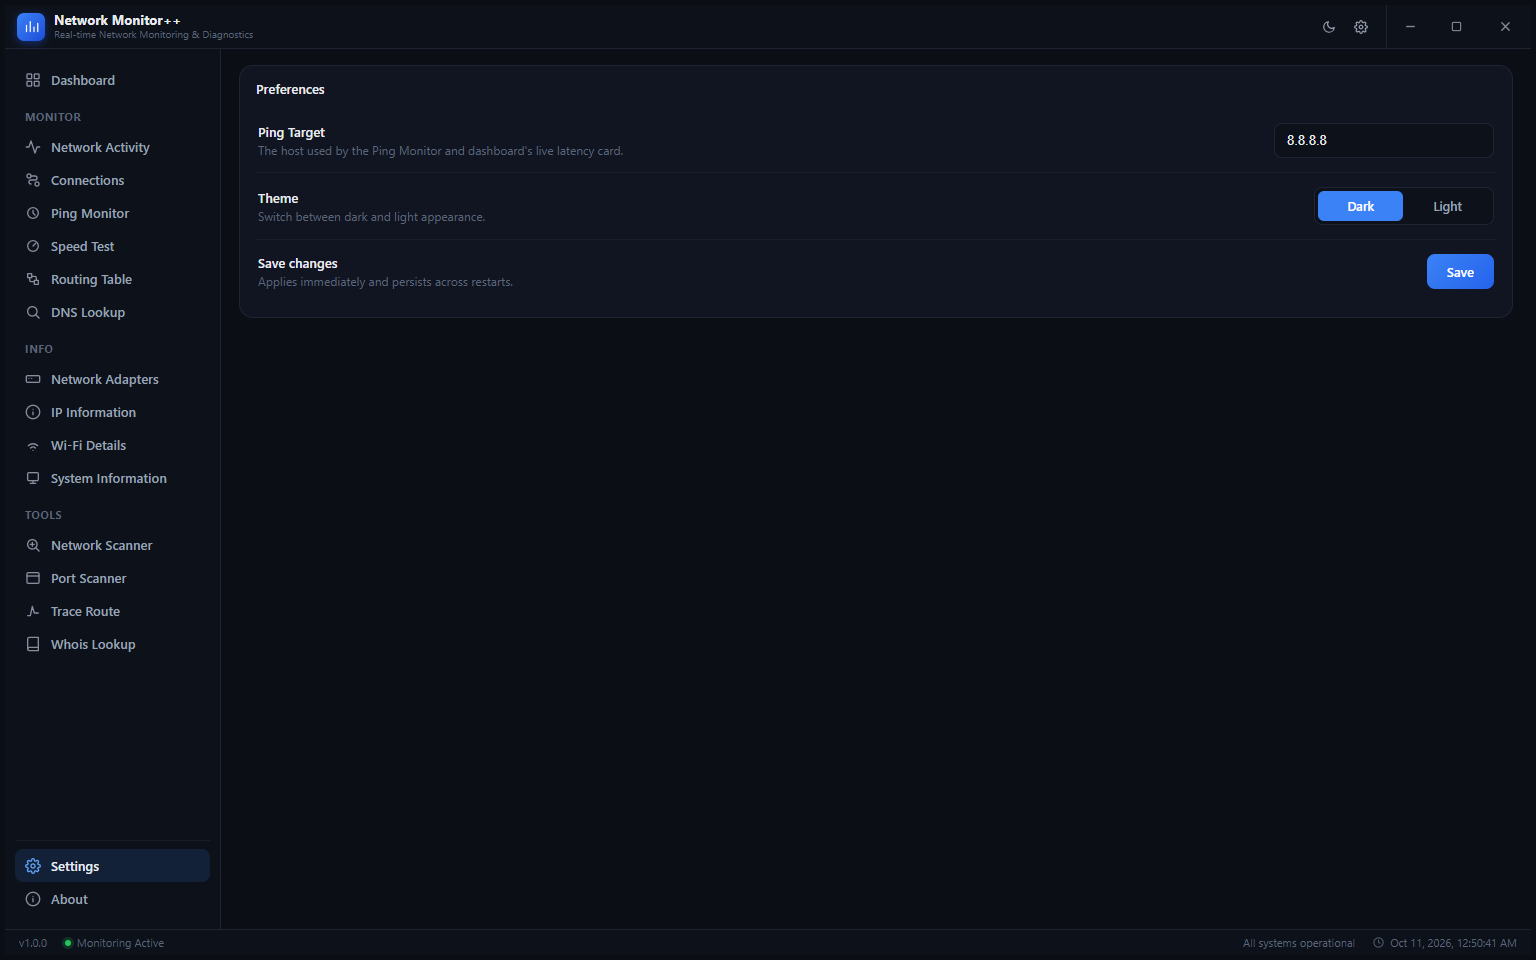Click the Network Activity pulse icon
This screenshot has width=1536, height=960.
click(33, 147)
